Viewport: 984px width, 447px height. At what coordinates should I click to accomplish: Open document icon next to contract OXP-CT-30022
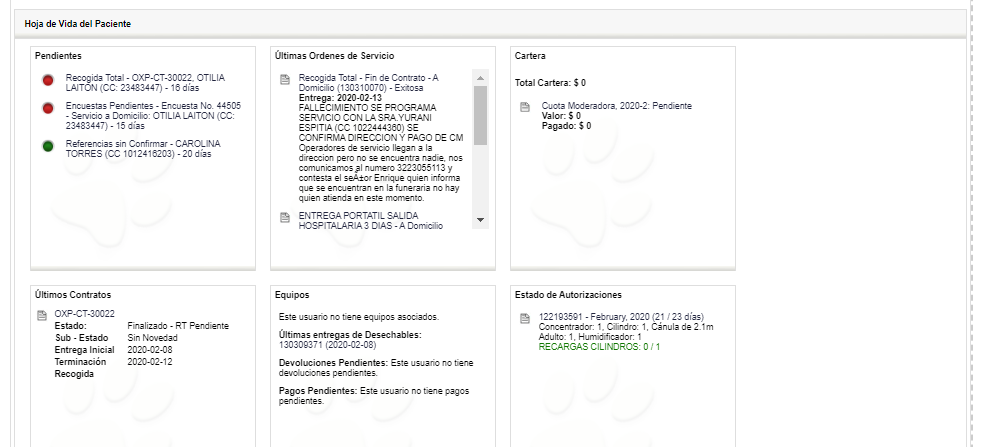point(42,315)
